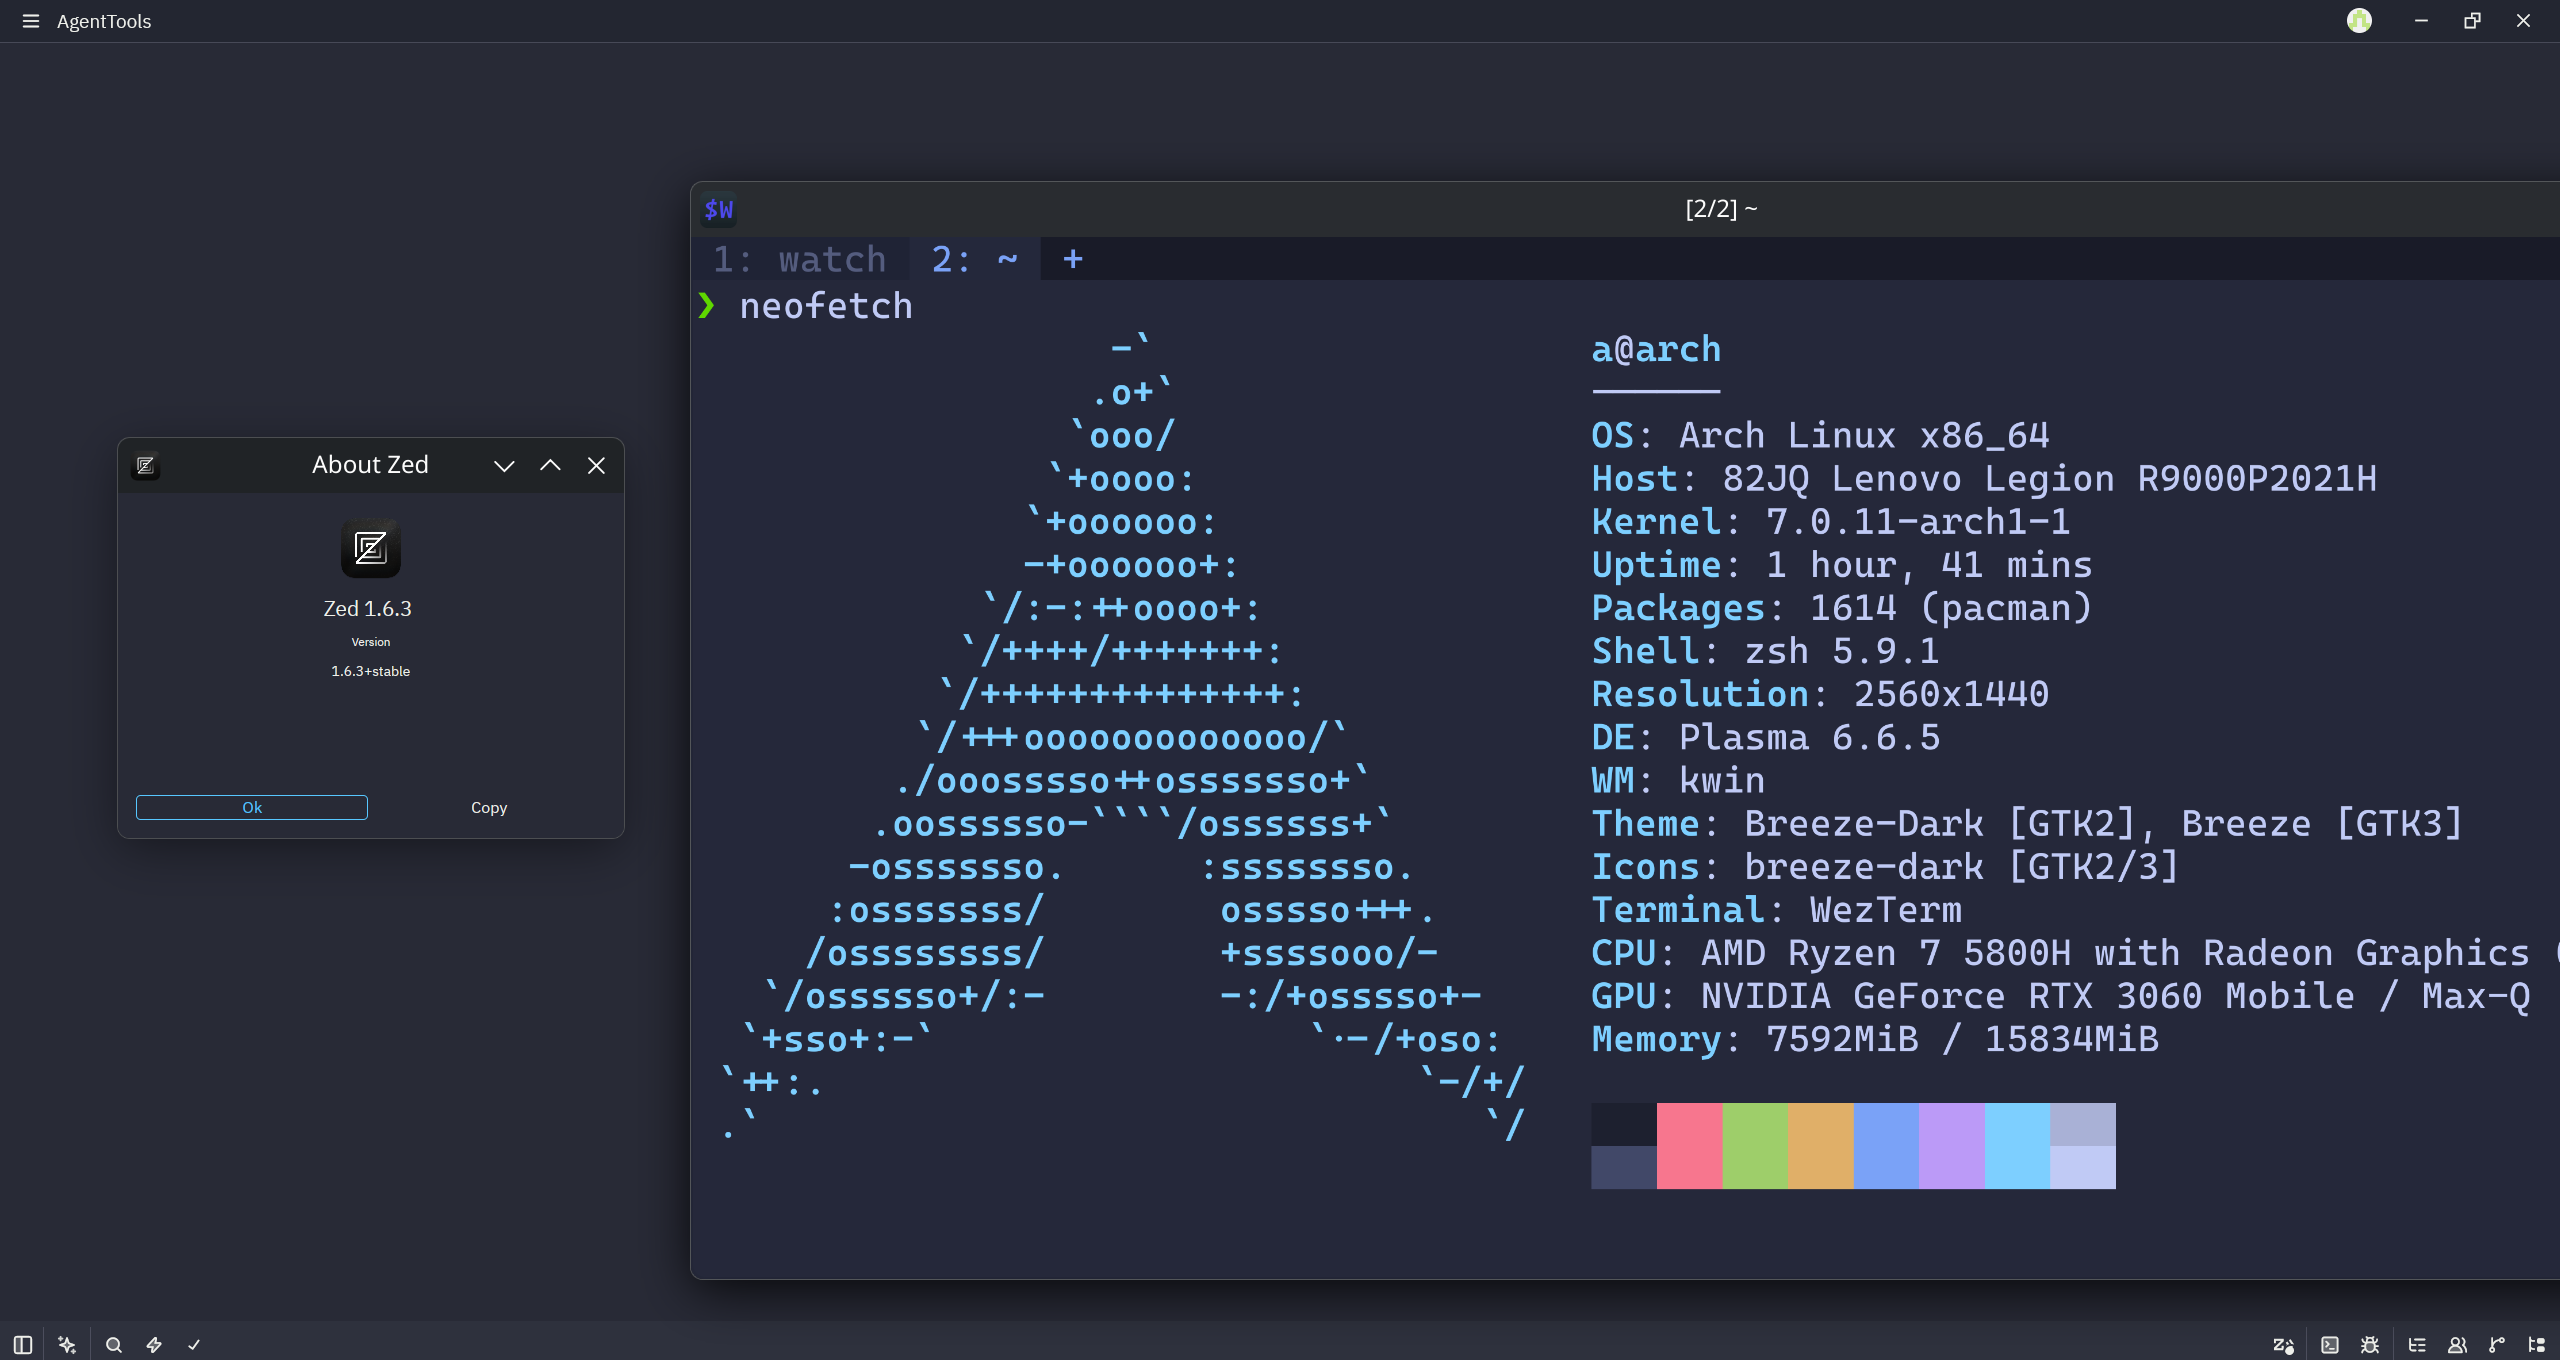Click the 'CPU: AMD Ryzen 7 5800H' line
Image resolution: width=2560 pixels, height=1360 pixels.
click(x=2075, y=953)
